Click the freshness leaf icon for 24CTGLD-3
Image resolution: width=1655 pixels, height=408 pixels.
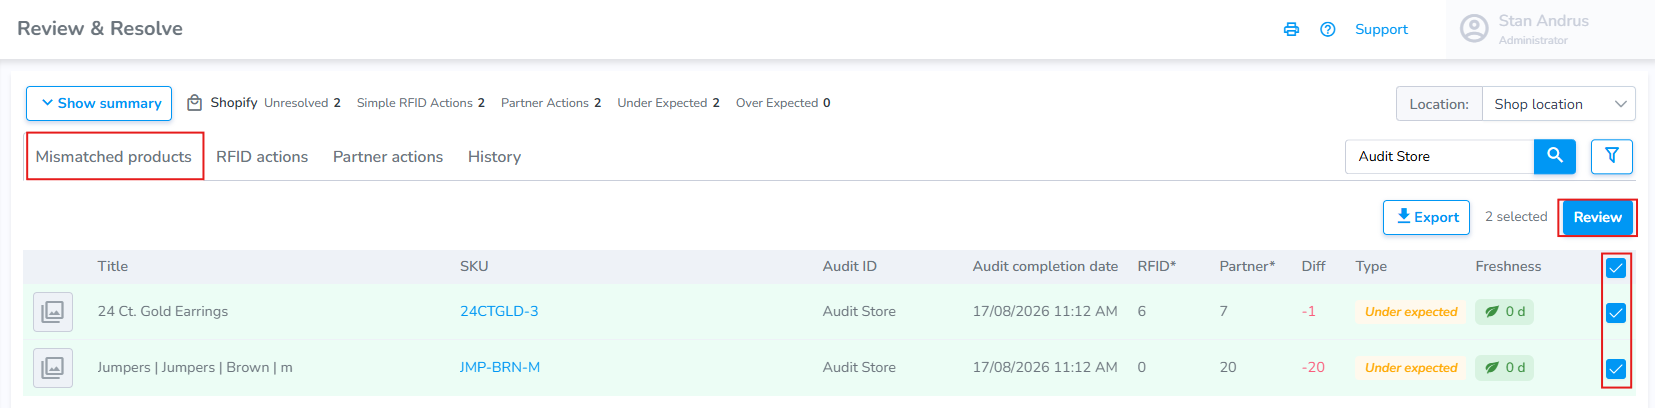1492,312
